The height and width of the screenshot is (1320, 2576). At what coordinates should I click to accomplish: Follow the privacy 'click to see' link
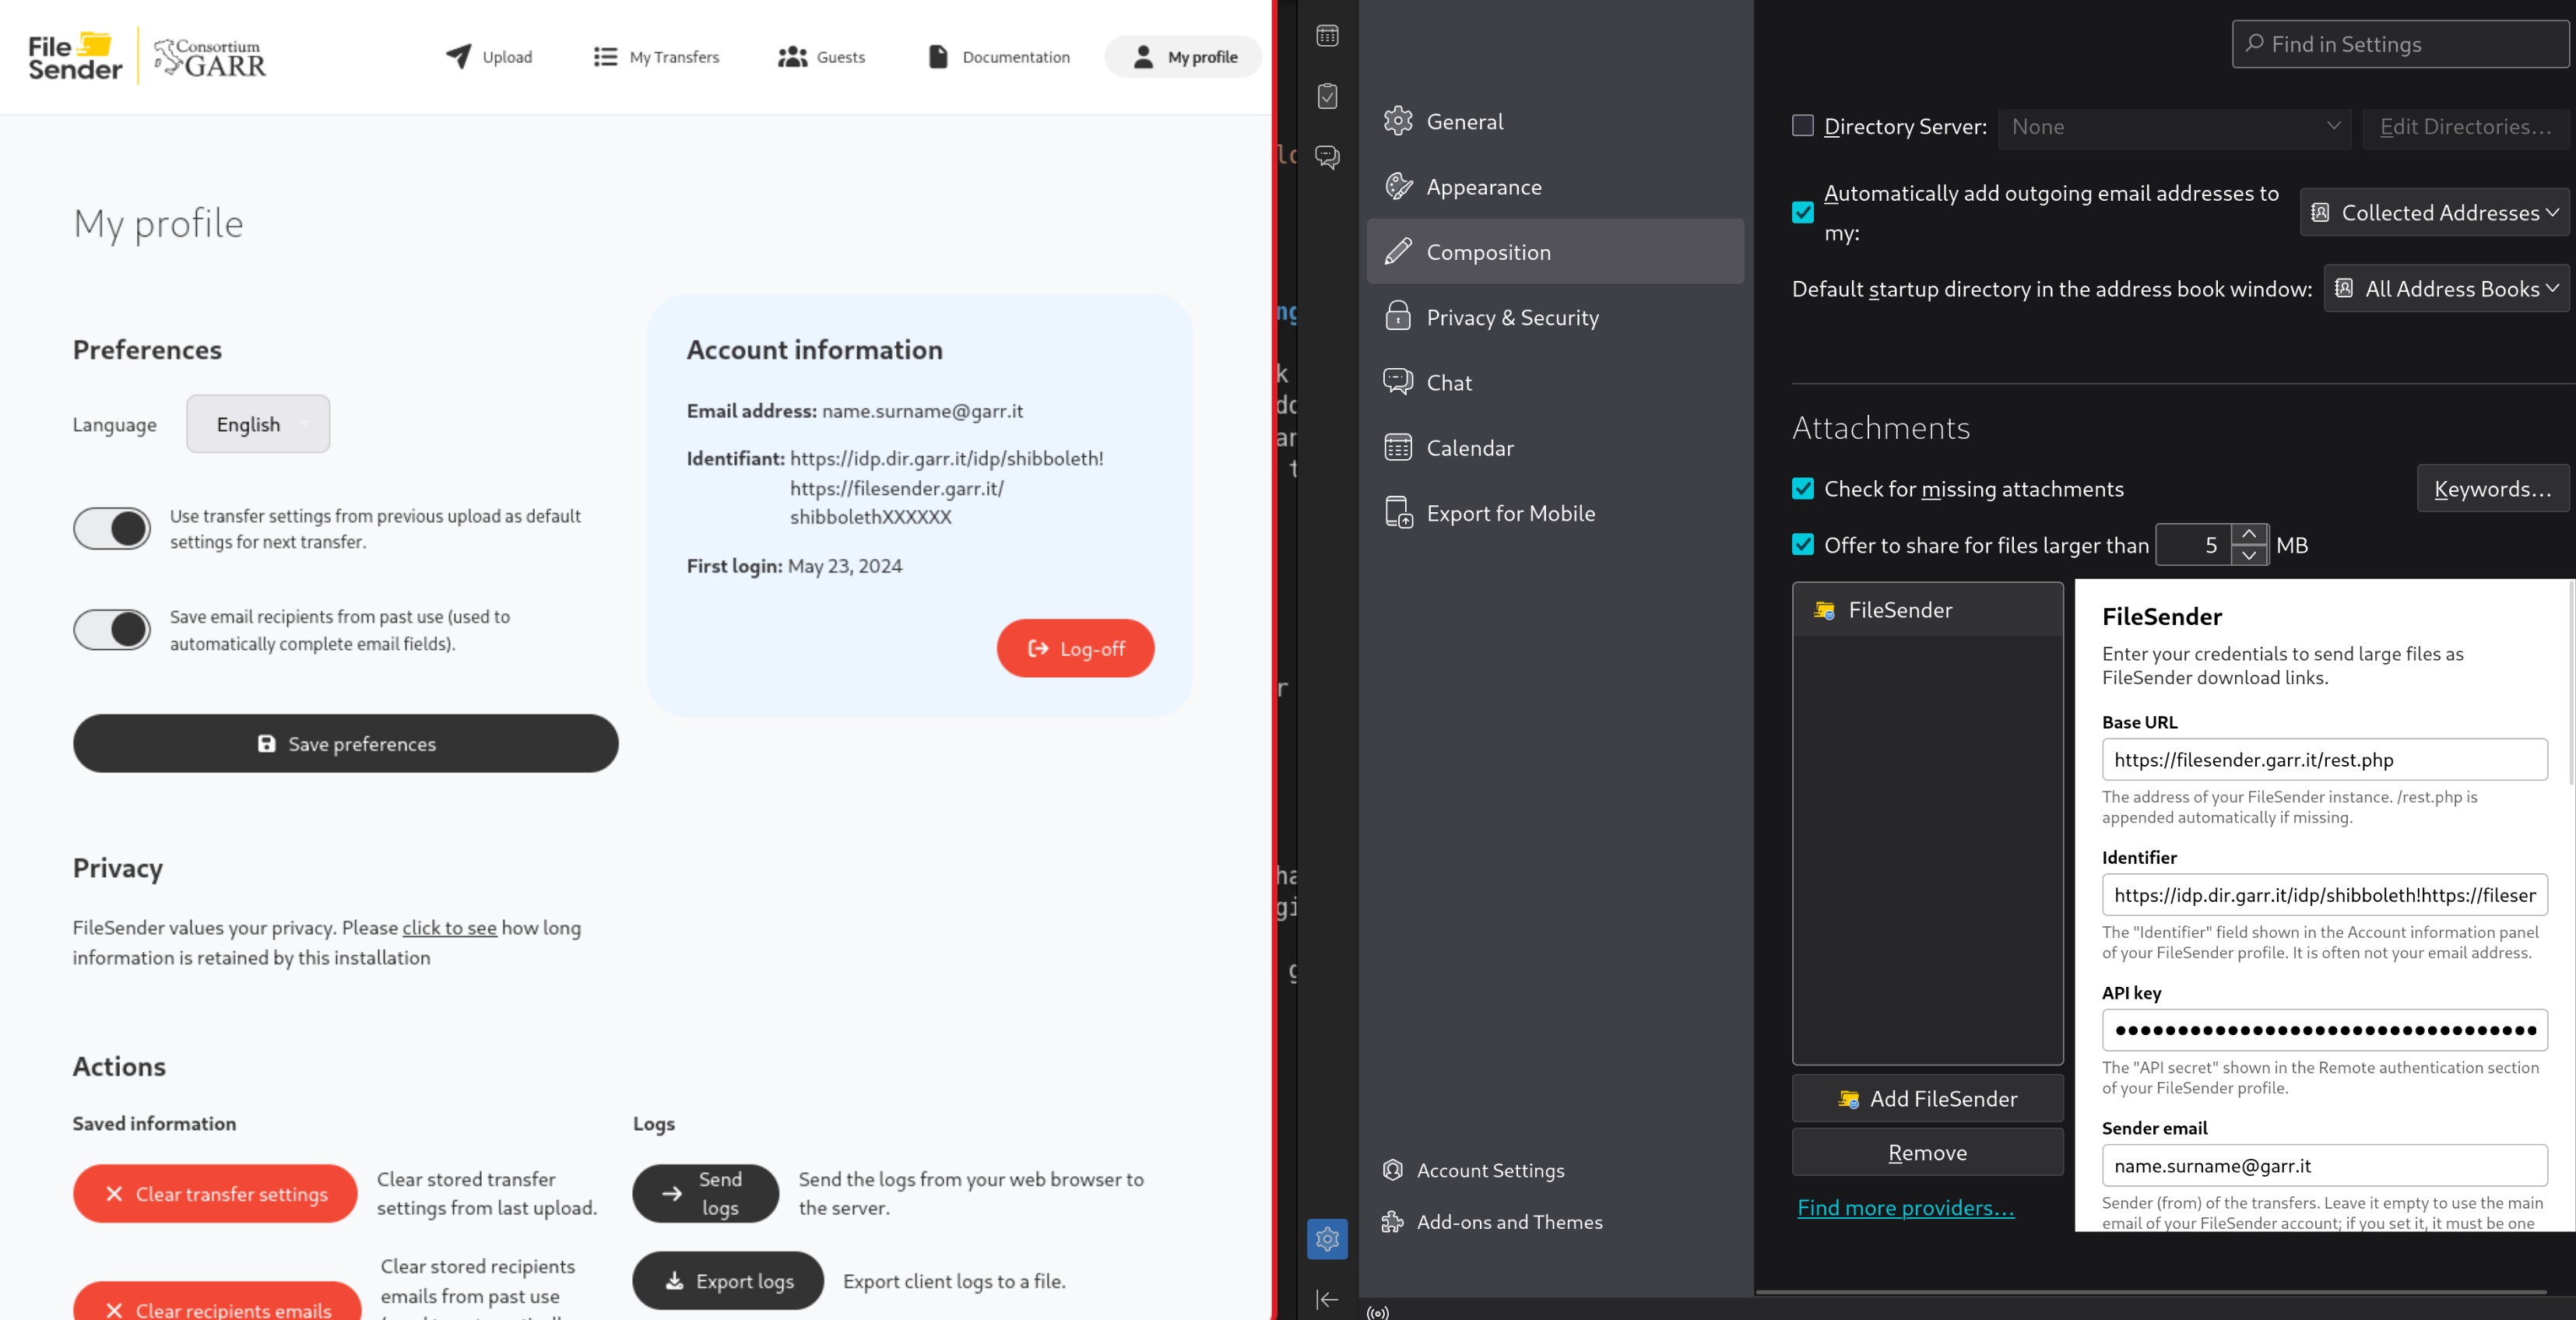(449, 927)
